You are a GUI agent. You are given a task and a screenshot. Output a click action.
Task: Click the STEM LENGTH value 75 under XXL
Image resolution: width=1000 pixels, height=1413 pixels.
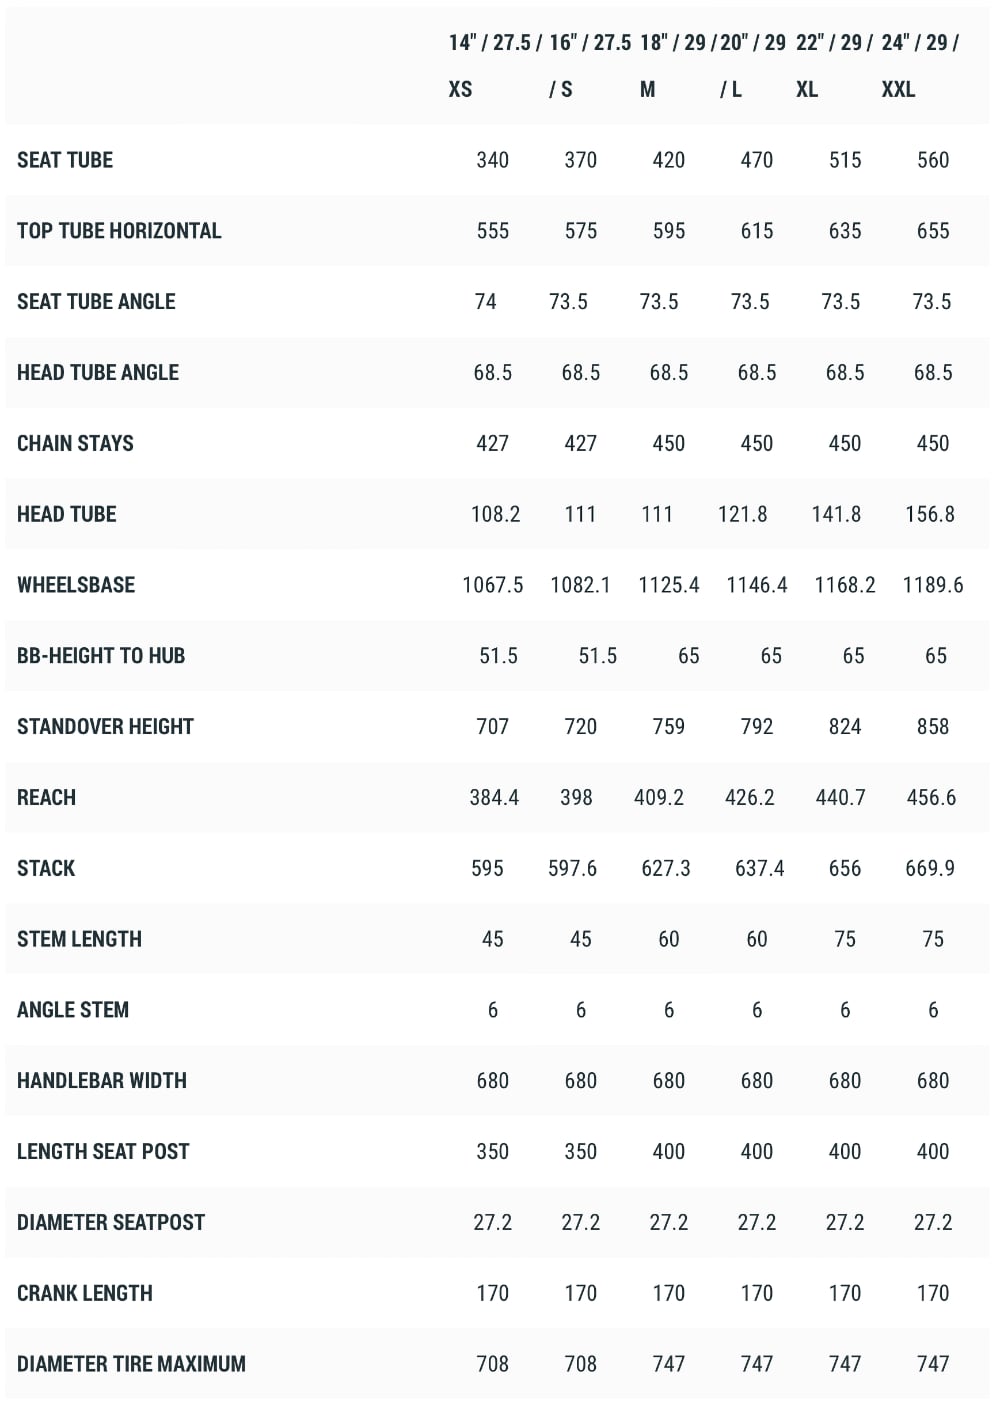pyautogui.click(x=933, y=939)
